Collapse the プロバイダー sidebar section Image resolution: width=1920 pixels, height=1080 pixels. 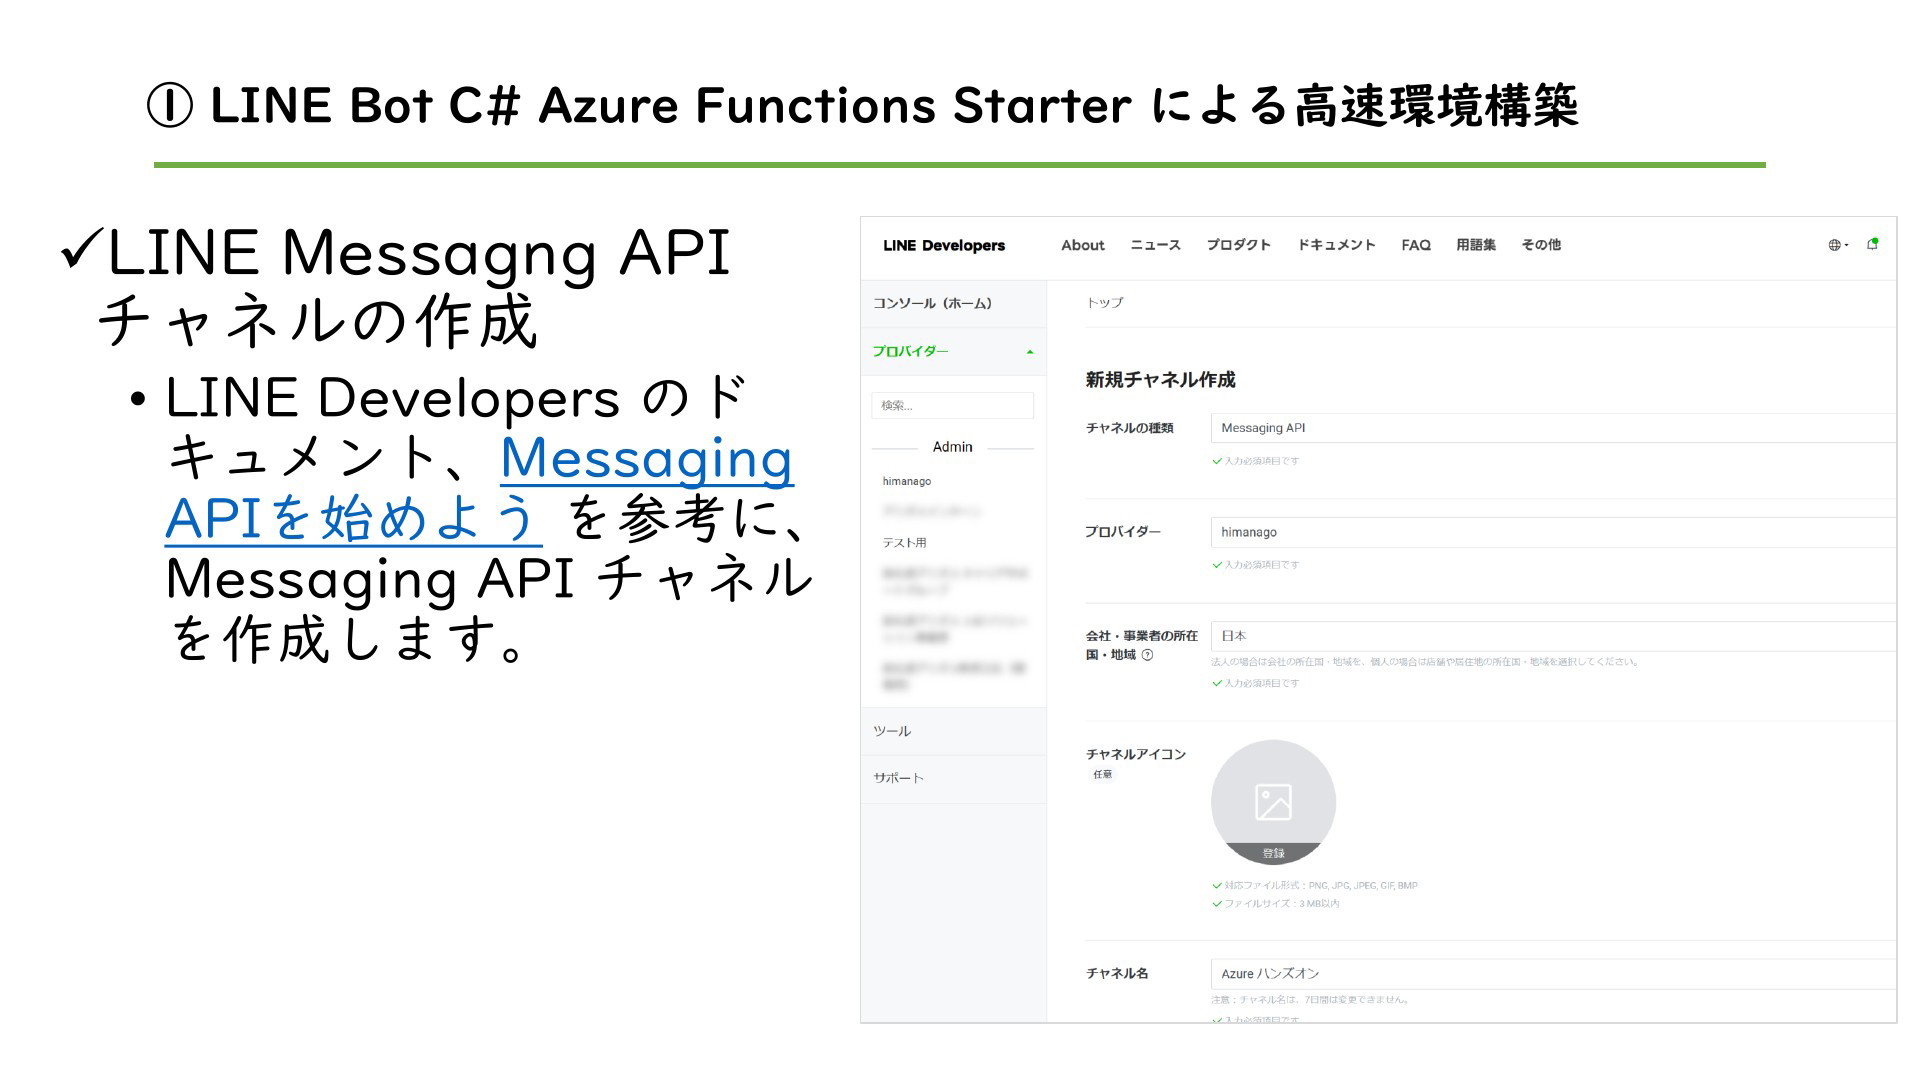953,351
